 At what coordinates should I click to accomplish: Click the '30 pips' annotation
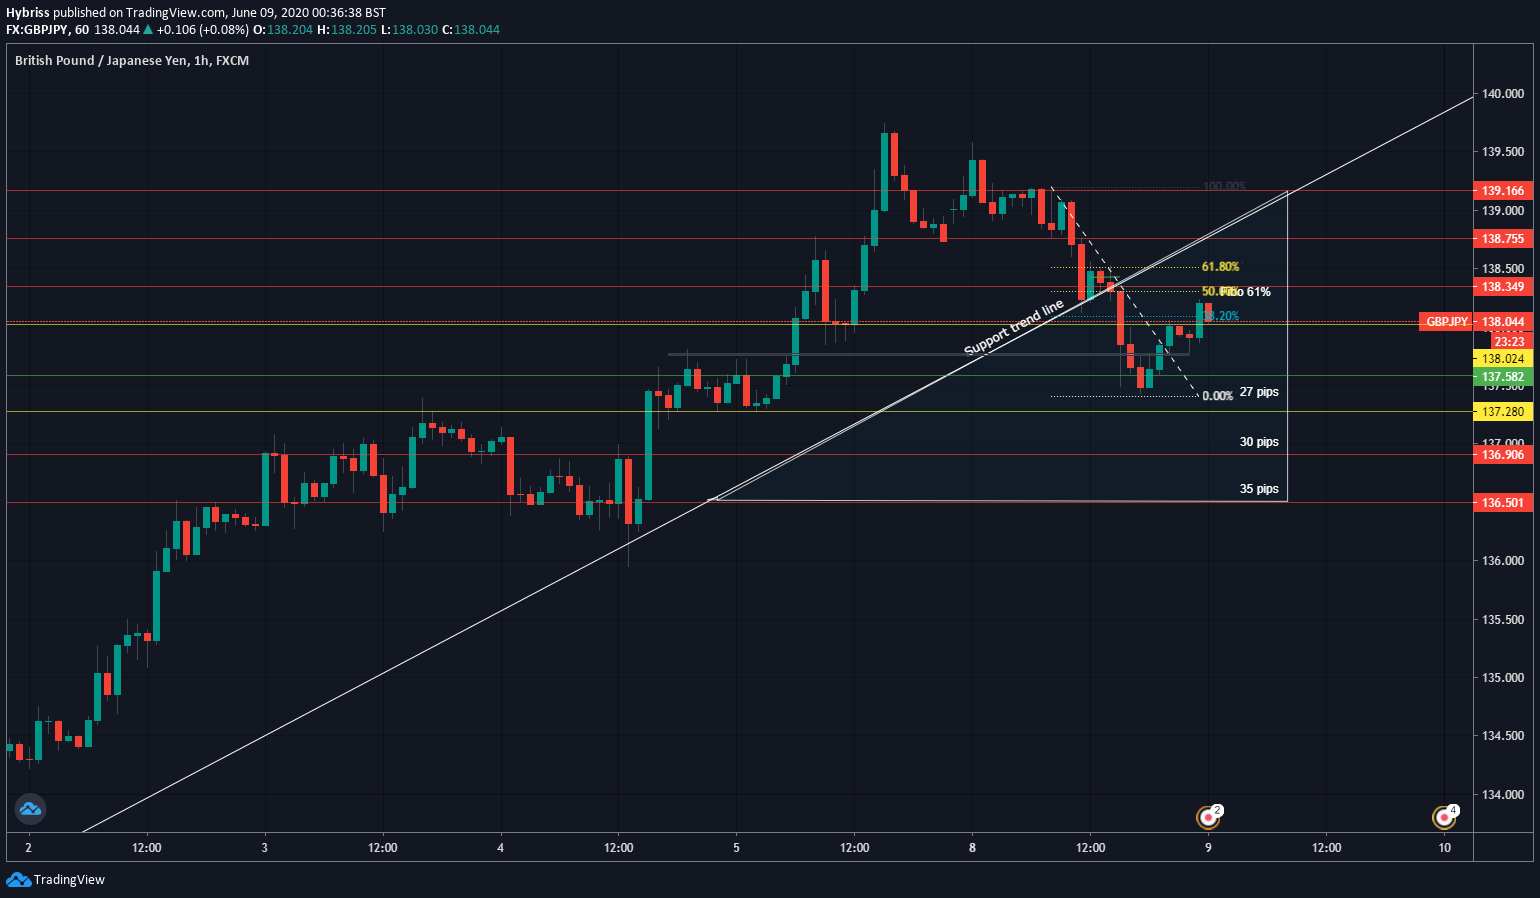click(1259, 442)
